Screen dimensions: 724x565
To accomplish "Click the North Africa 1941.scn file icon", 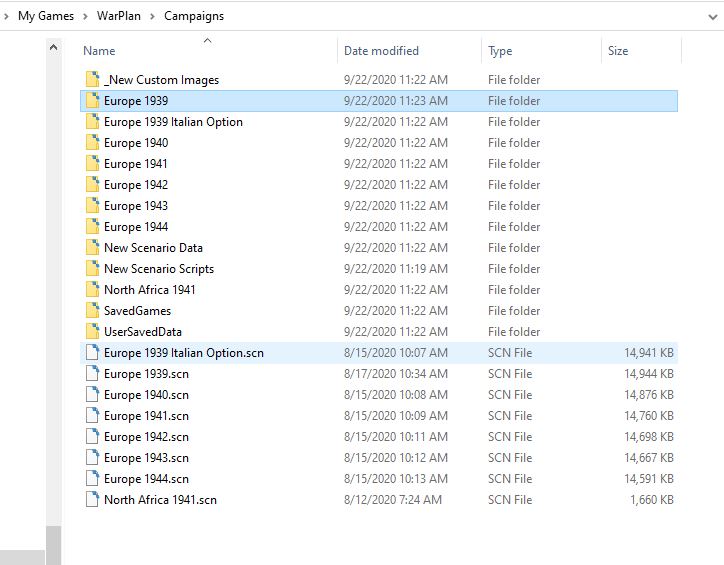I will [92, 499].
